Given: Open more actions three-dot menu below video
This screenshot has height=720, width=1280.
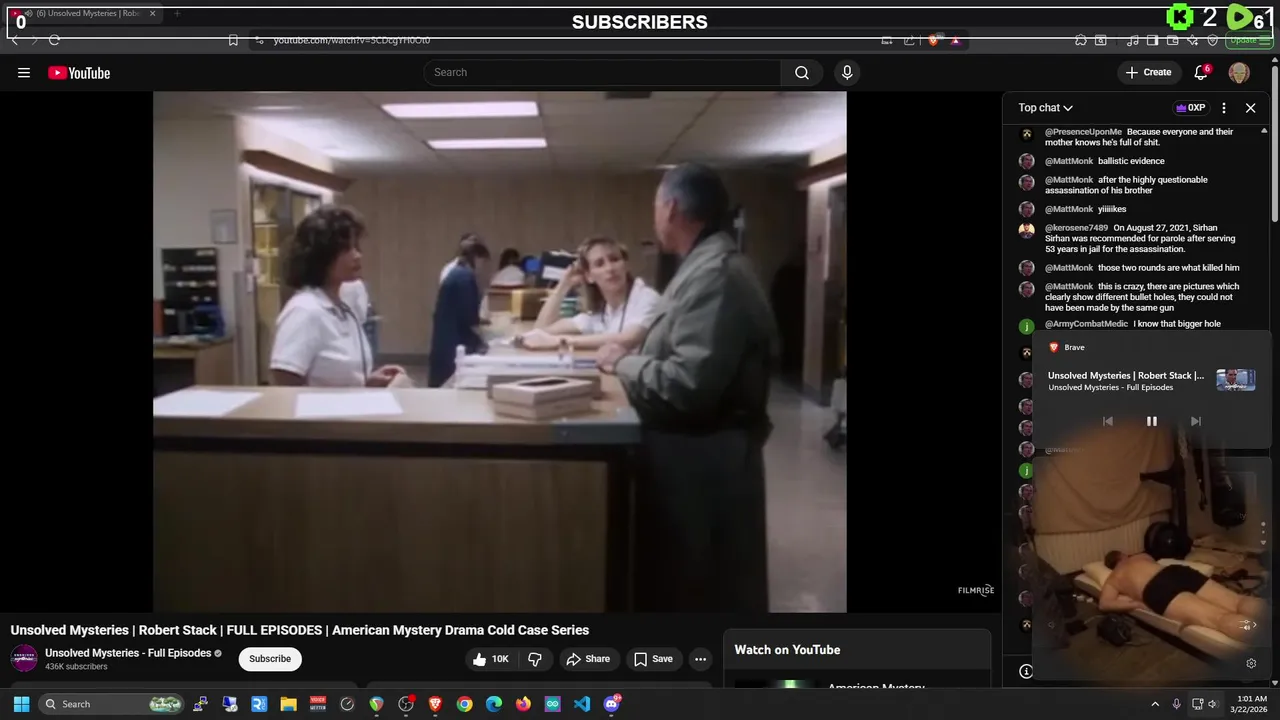Looking at the screenshot, I should [x=700, y=659].
